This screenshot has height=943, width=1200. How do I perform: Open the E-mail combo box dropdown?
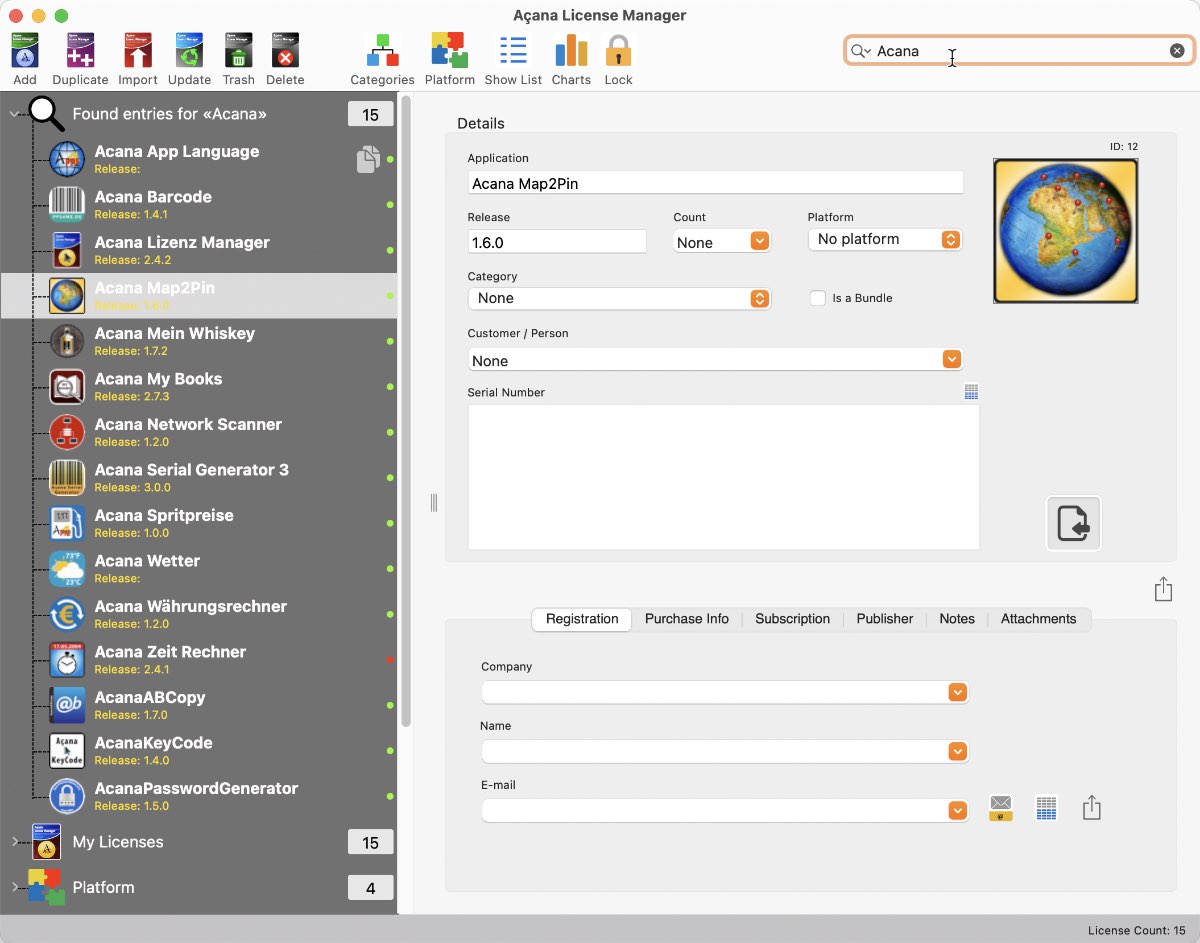[958, 810]
